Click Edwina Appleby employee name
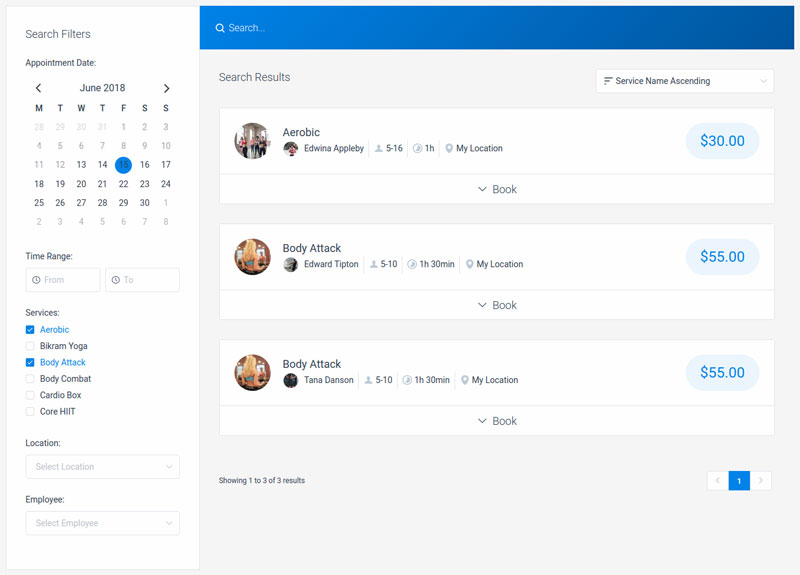This screenshot has height=575, width=800. [334, 148]
